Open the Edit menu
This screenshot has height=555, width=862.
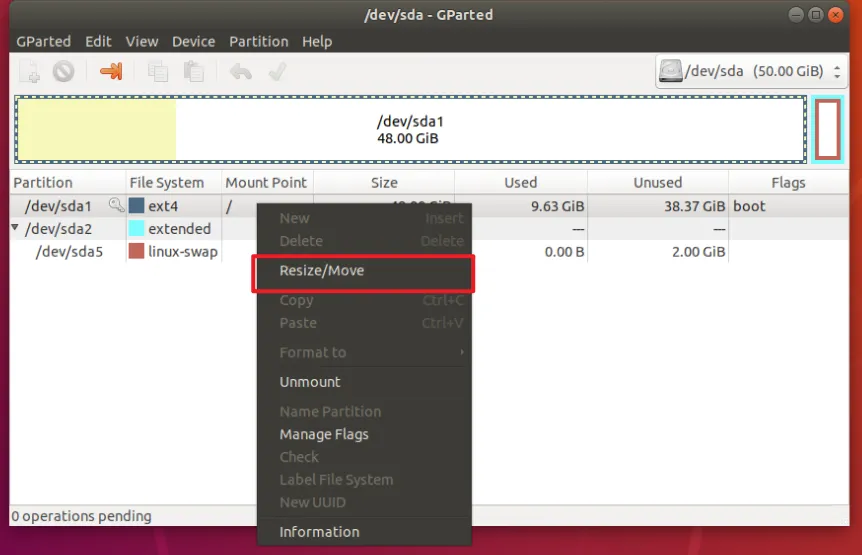(98, 42)
